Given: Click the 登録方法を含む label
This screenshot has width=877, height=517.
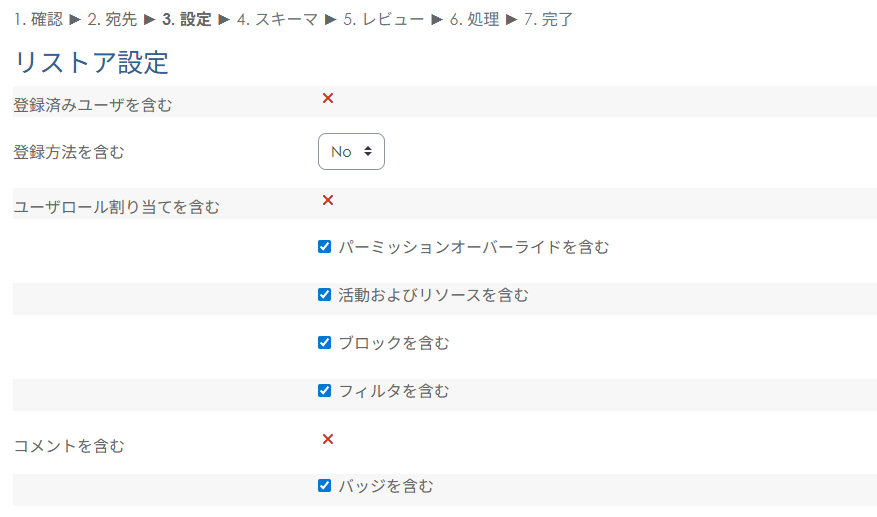Looking at the screenshot, I should (x=69, y=152).
